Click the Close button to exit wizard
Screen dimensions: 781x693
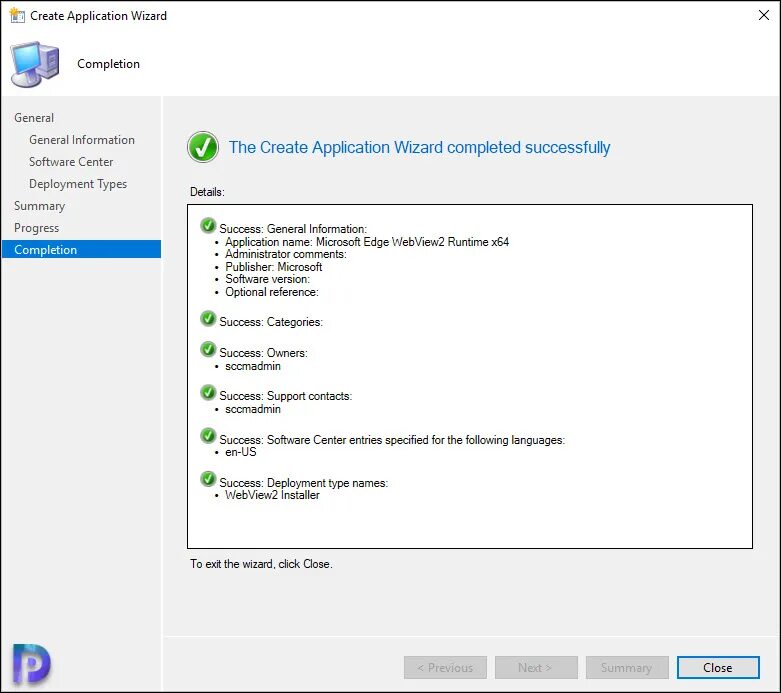click(718, 668)
